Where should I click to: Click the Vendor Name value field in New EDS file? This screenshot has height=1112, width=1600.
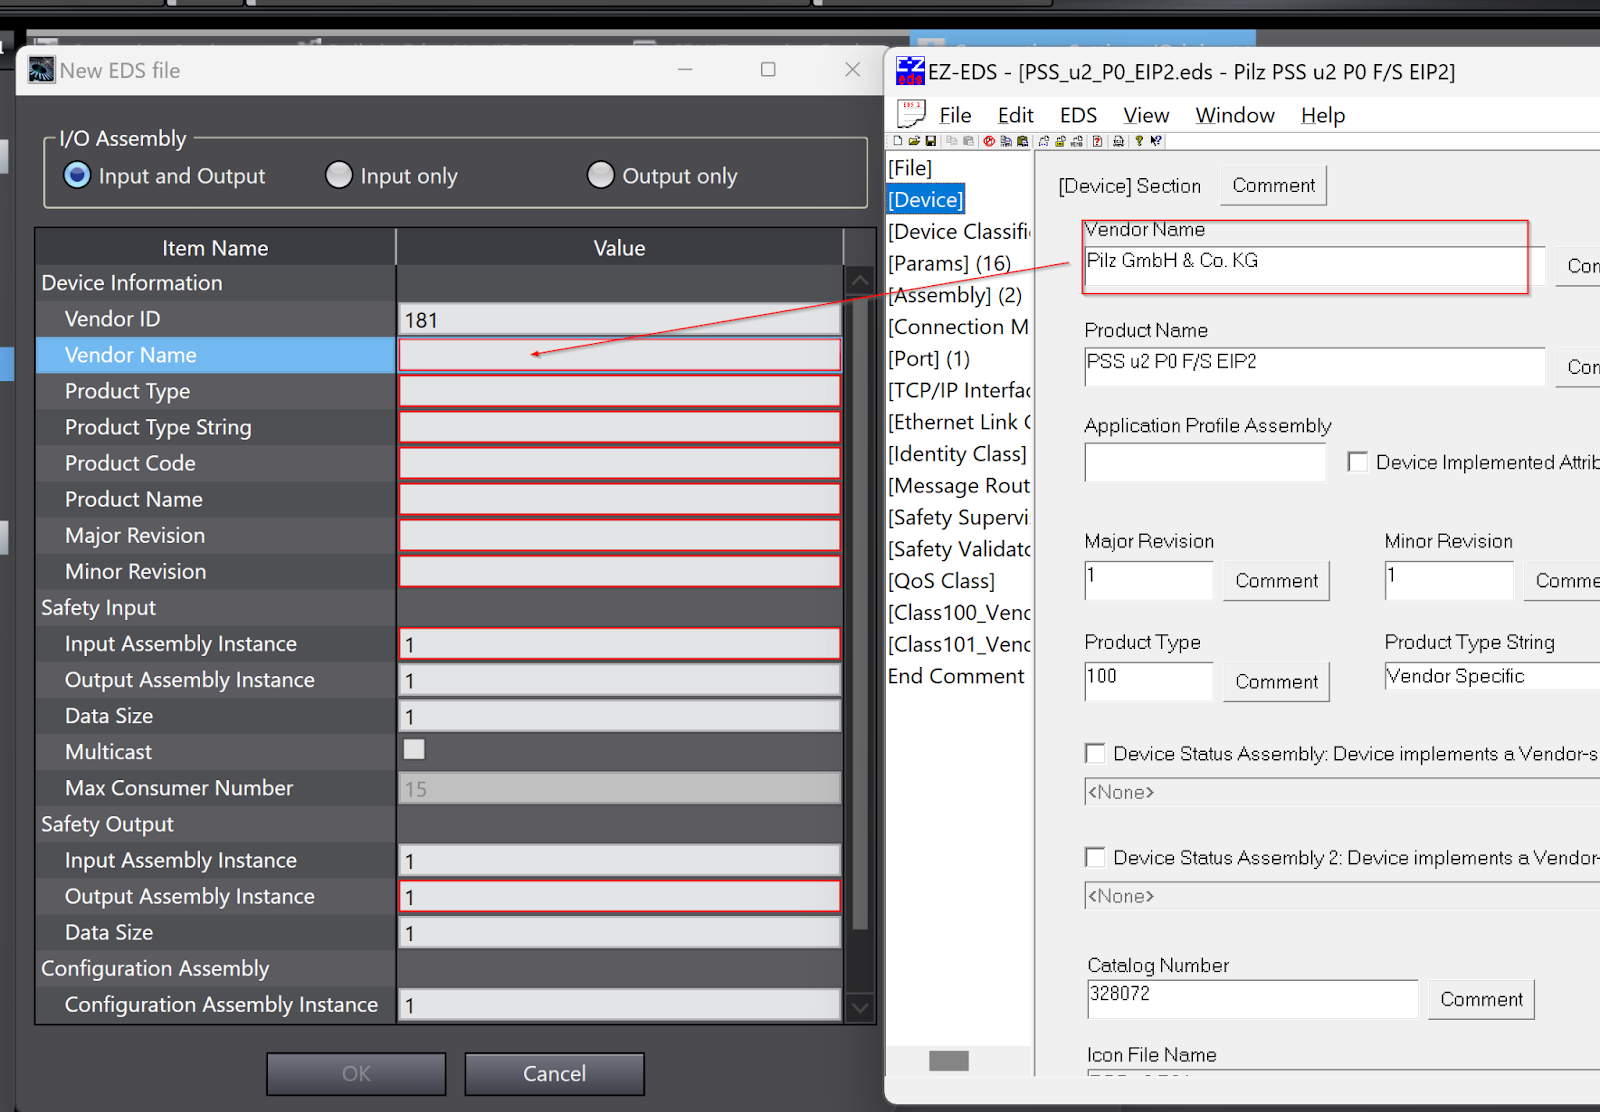(x=620, y=355)
